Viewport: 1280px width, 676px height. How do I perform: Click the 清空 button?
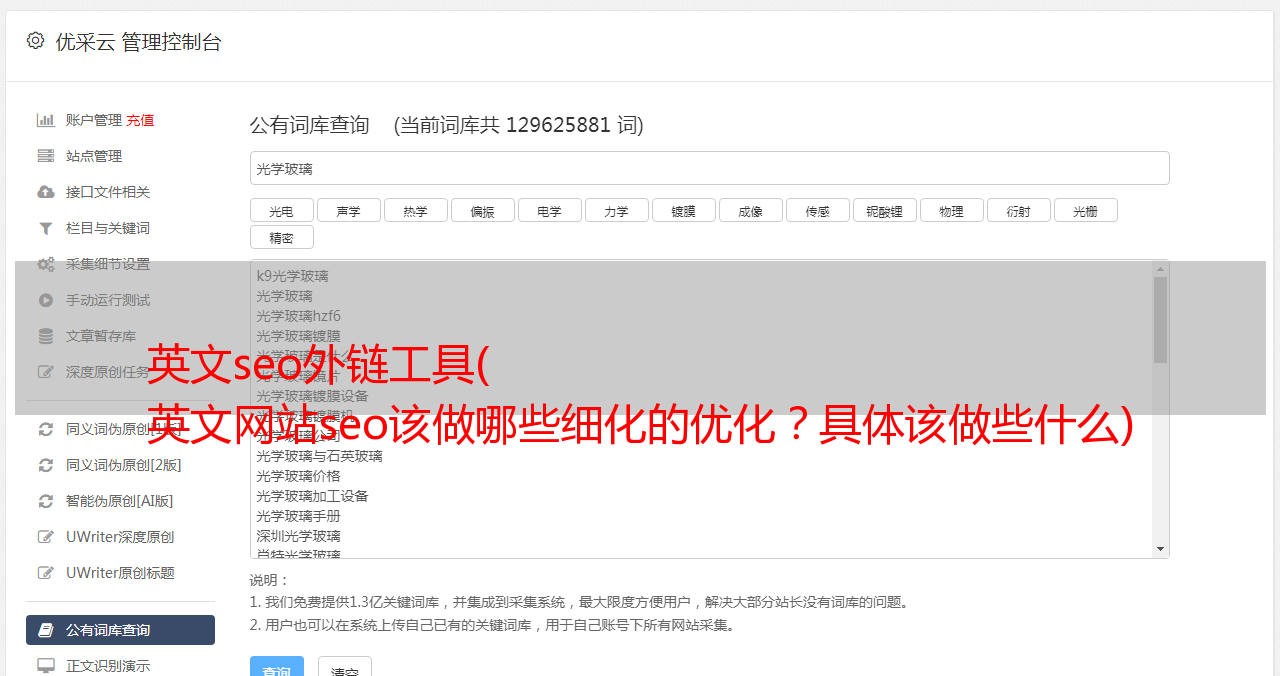click(x=345, y=667)
